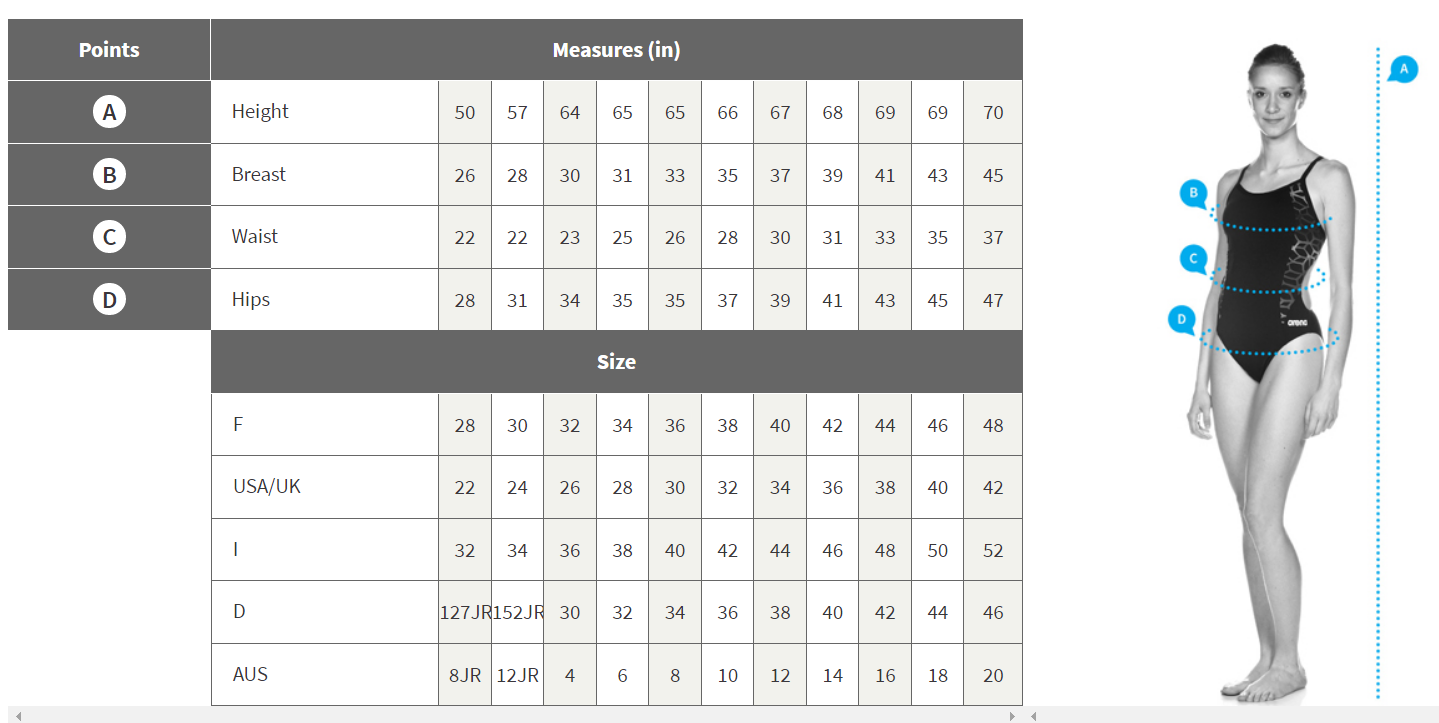Click the 127JR cell in the D row
This screenshot has width=1439, height=723.
coord(464,612)
